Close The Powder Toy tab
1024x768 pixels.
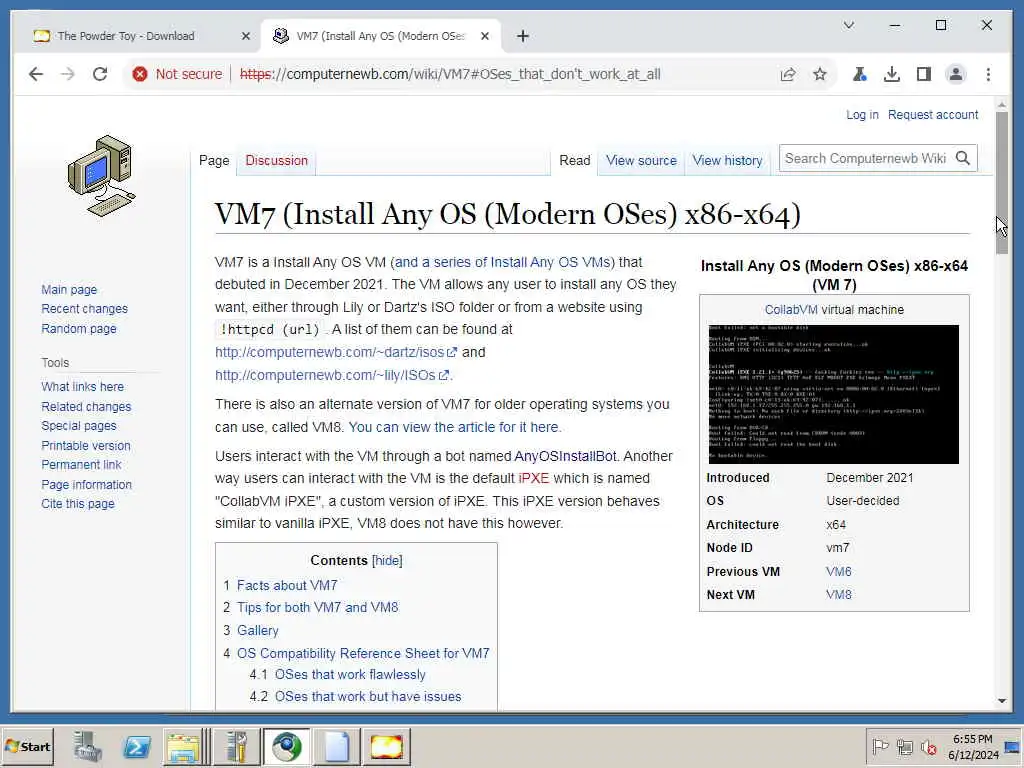coord(246,37)
